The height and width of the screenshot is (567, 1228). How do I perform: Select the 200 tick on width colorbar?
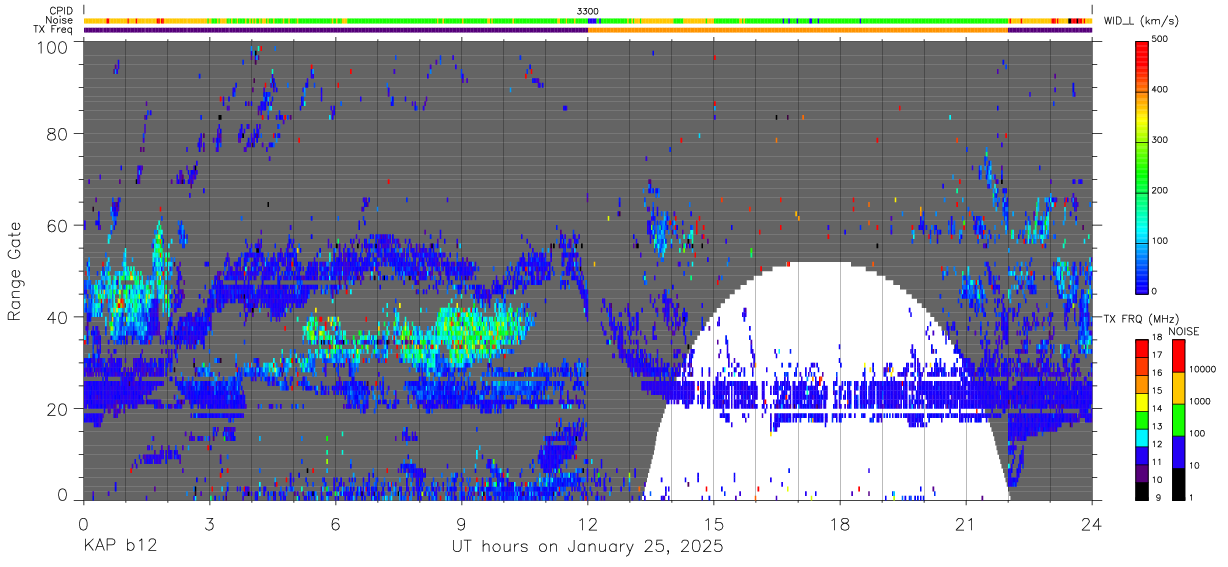(1161, 190)
